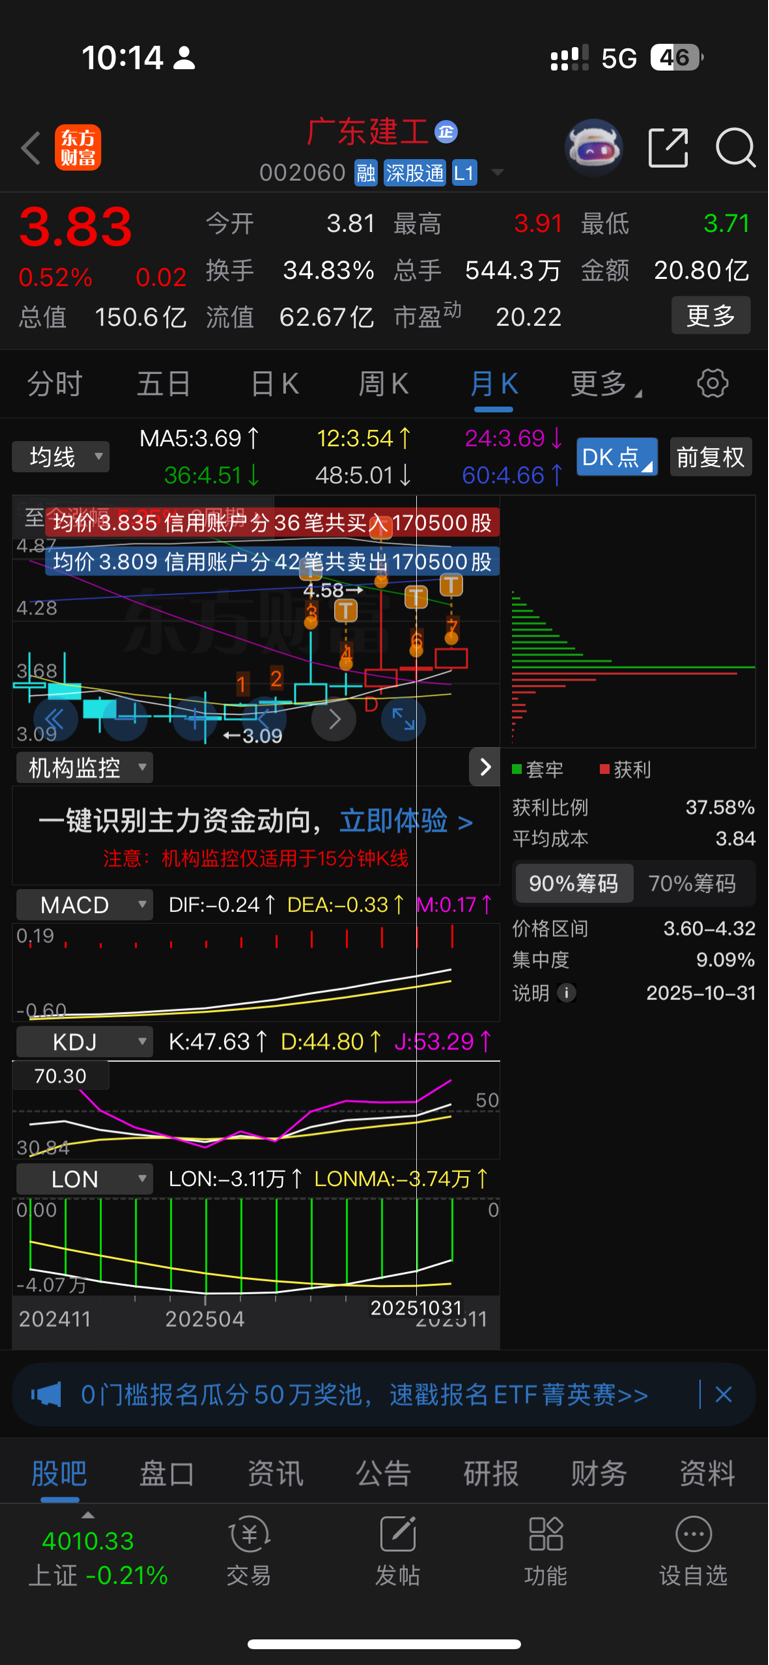Open 发帖 post icon
Viewport: 769px width, 1665px height.
(x=397, y=1551)
